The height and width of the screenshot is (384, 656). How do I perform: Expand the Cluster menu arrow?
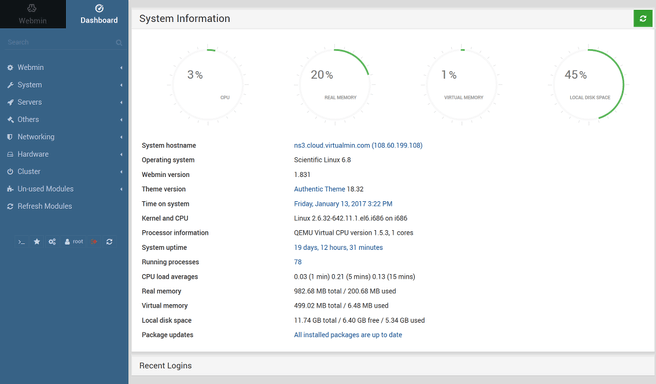click(x=121, y=172)
